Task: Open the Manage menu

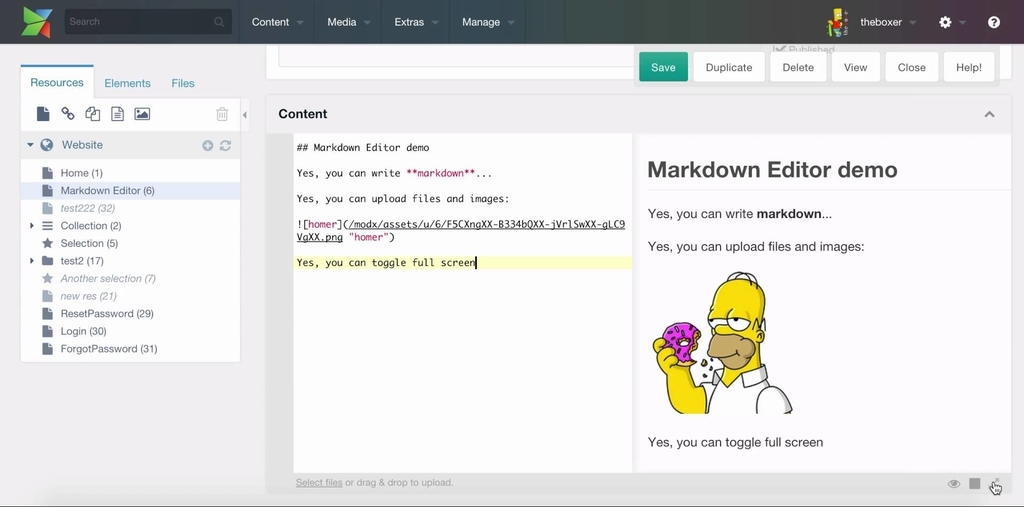Action: (x=488, y=22)
